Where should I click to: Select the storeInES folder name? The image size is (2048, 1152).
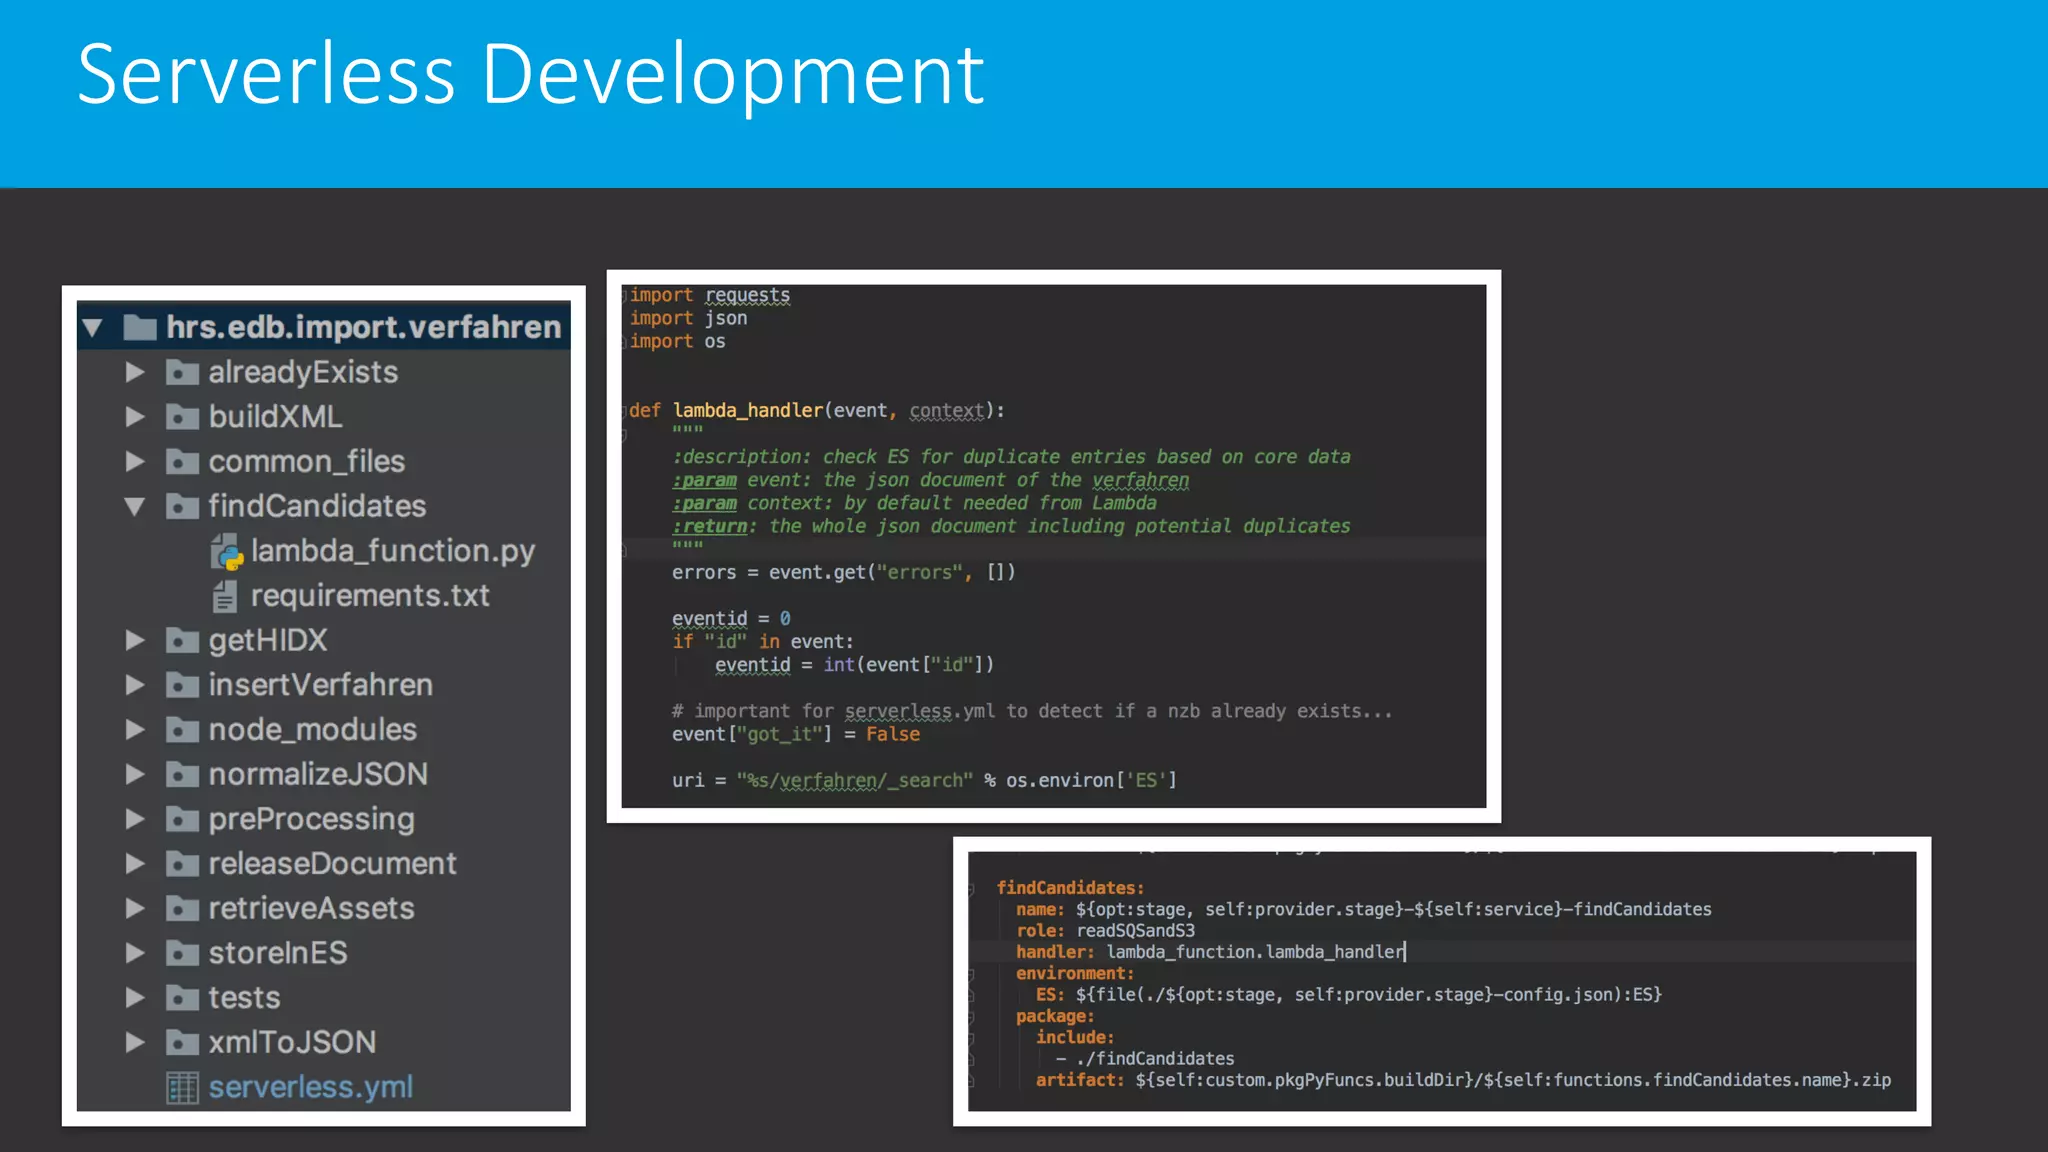point(278,953)
